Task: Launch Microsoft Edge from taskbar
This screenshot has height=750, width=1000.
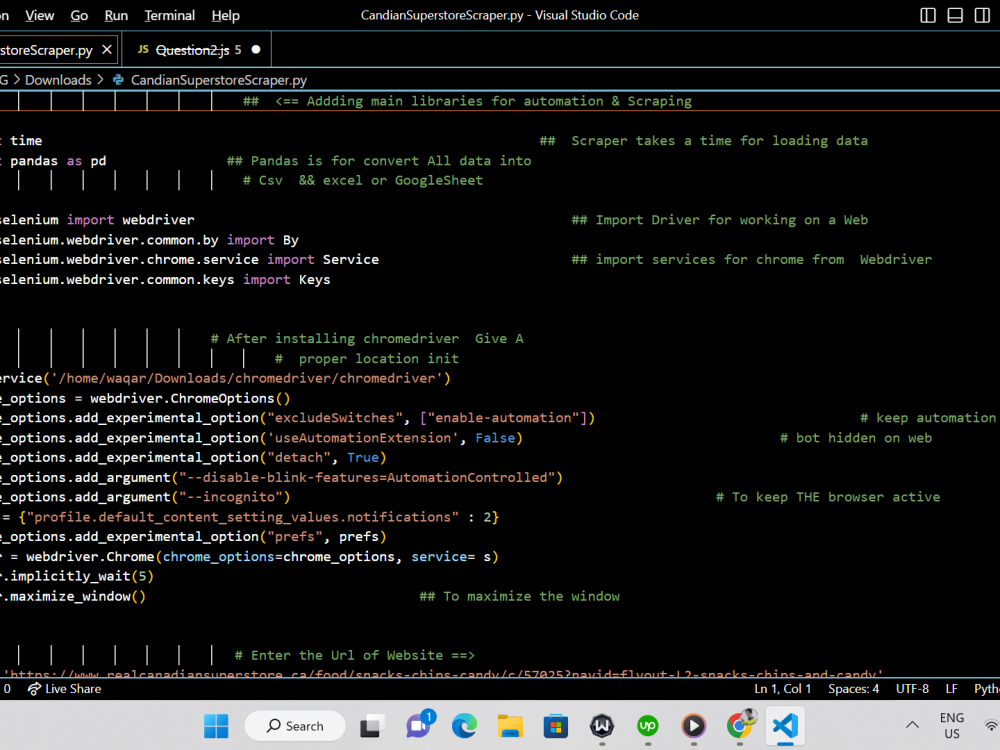Action: (x=464, y=726)
